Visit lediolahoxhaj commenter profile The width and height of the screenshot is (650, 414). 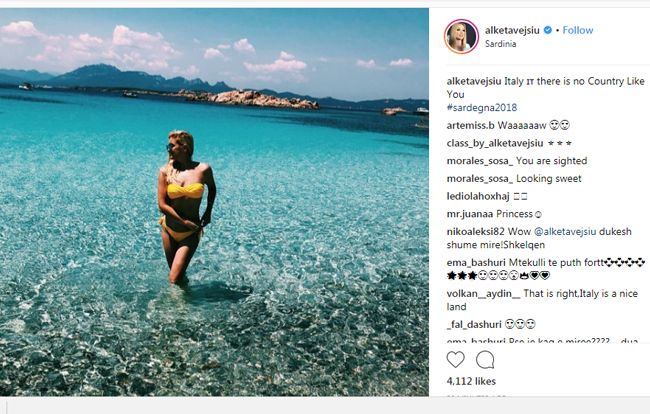pyautogui.click(x=478, y=196)
